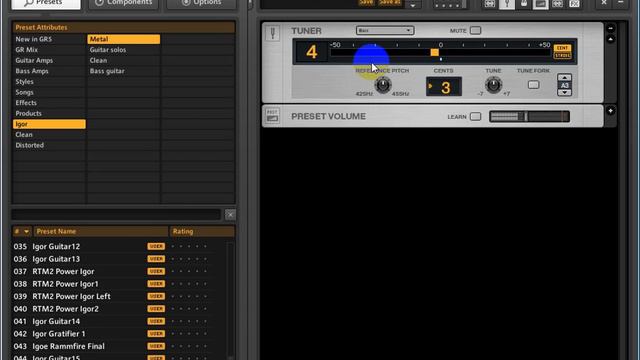Open the preset dropdown arrow near Save as
The image size is (640, 360).
click(413, 5)
